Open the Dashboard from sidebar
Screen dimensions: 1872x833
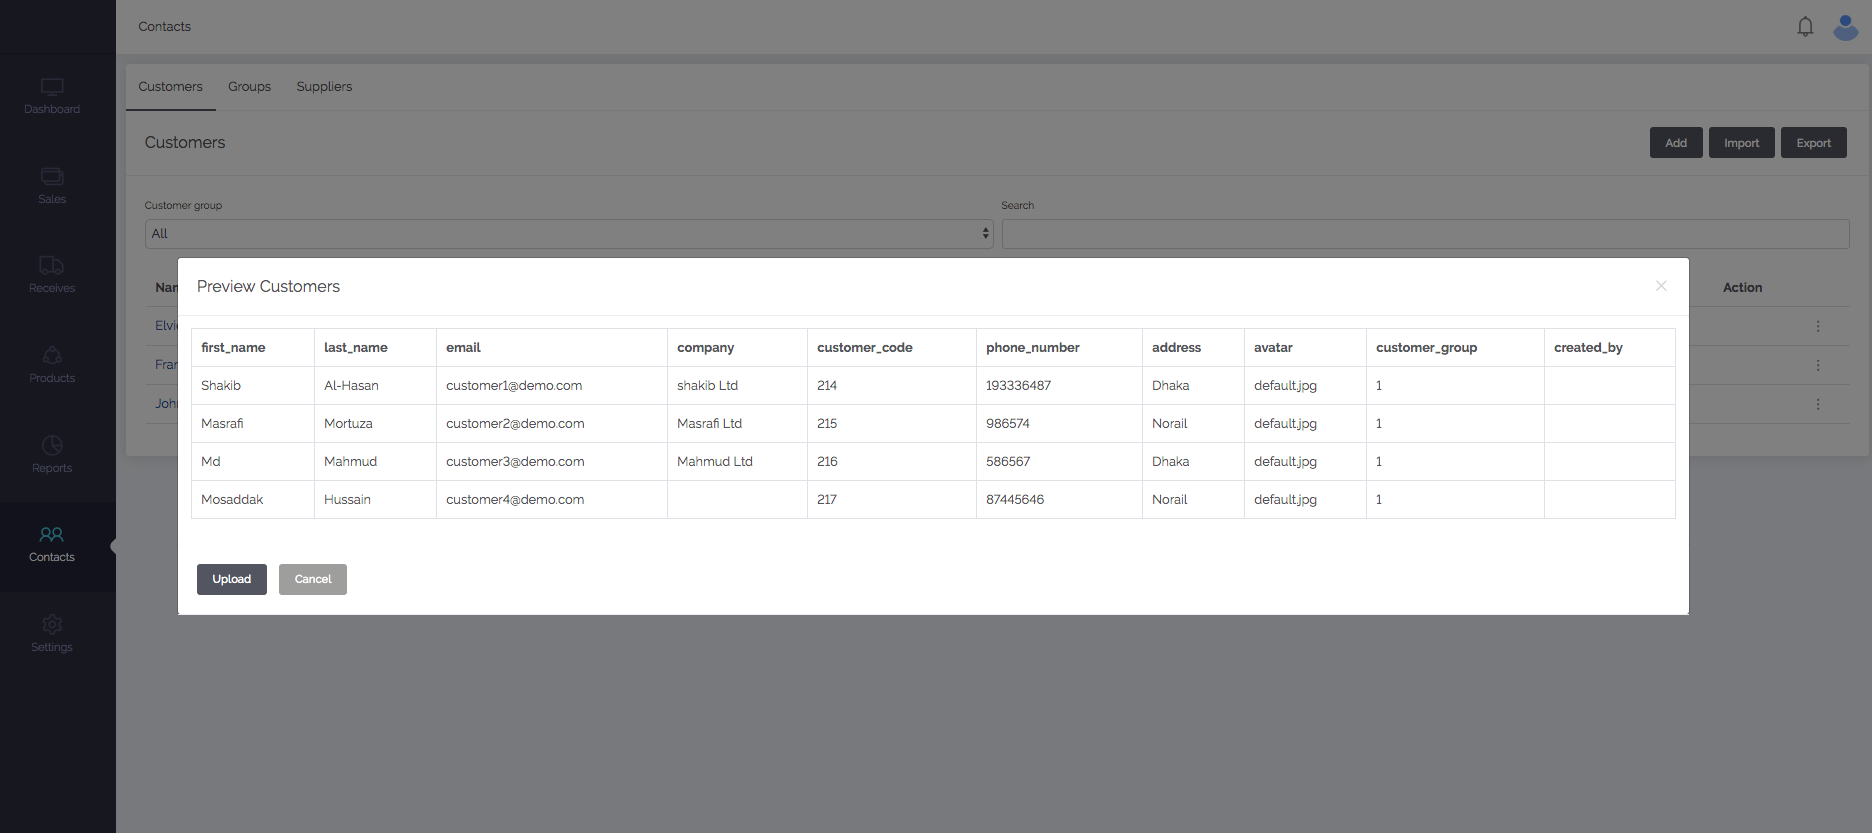point(52,97)
